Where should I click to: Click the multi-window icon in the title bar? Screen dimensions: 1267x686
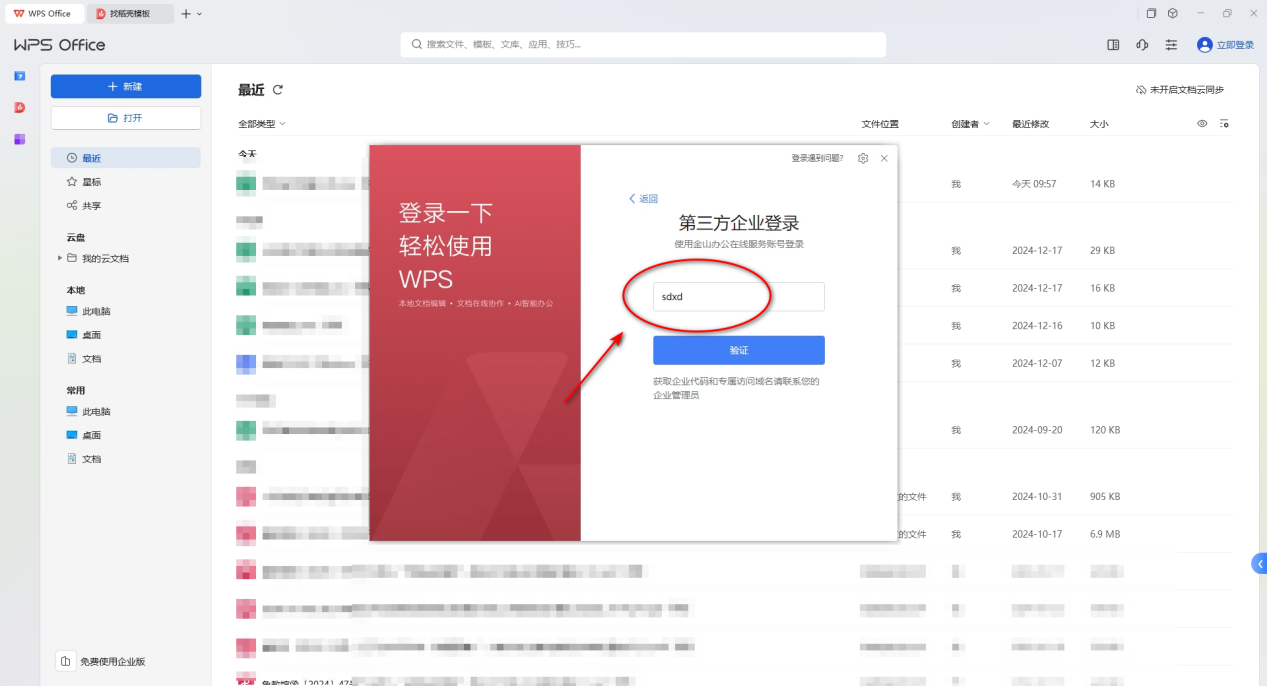click(x=1151, y=13)
